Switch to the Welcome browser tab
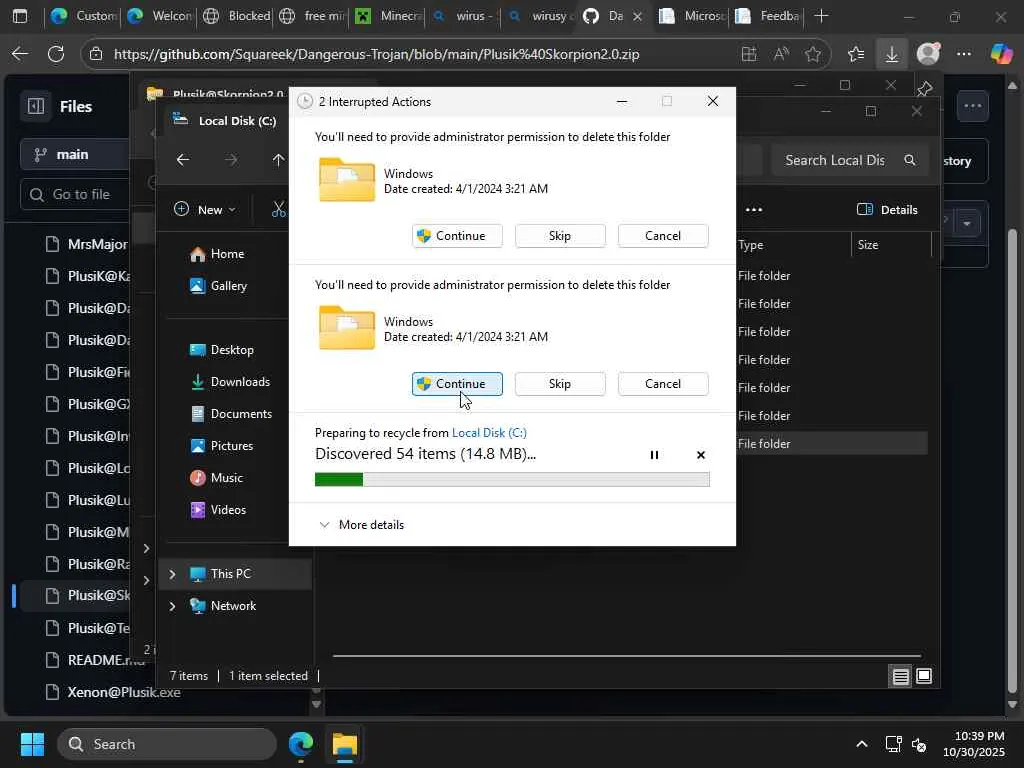 pyautogui.click(x=161, y=16)
